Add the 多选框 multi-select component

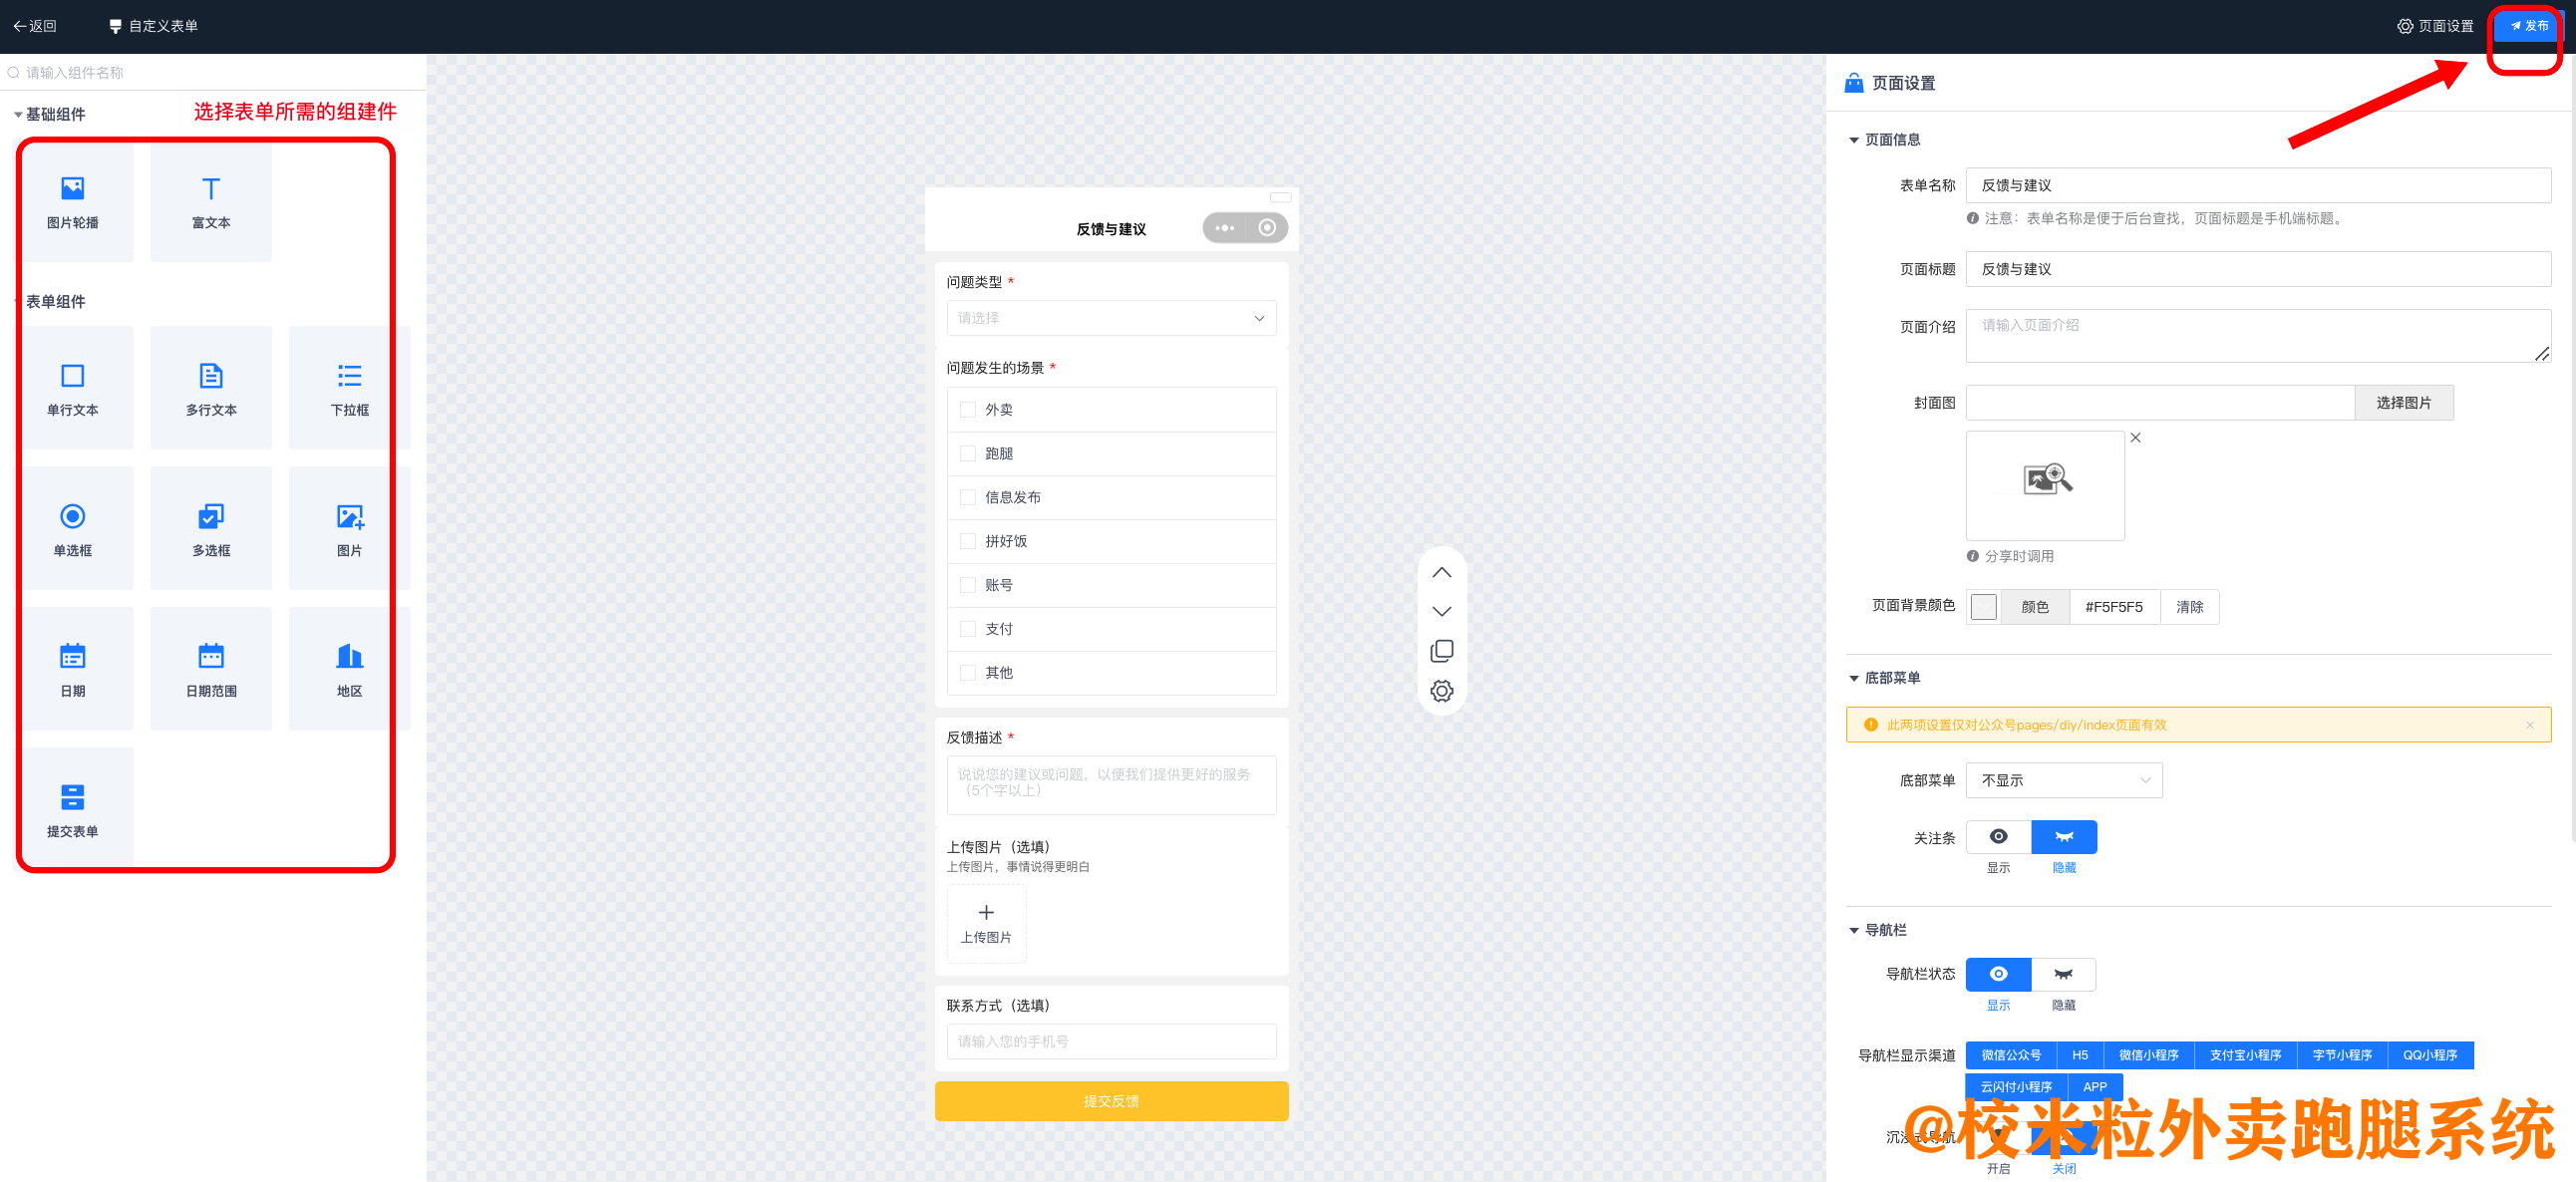(210, 528)
